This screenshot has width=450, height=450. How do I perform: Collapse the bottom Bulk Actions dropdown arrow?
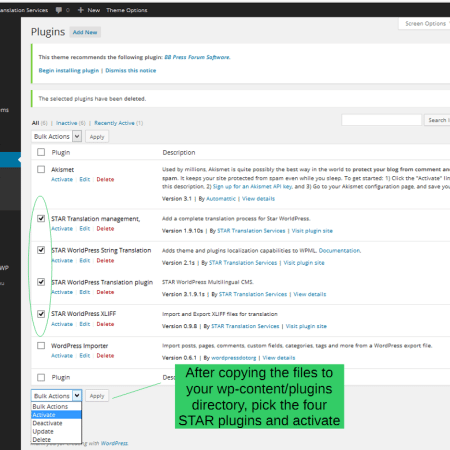pyautogui.click(x=77, y=396)
